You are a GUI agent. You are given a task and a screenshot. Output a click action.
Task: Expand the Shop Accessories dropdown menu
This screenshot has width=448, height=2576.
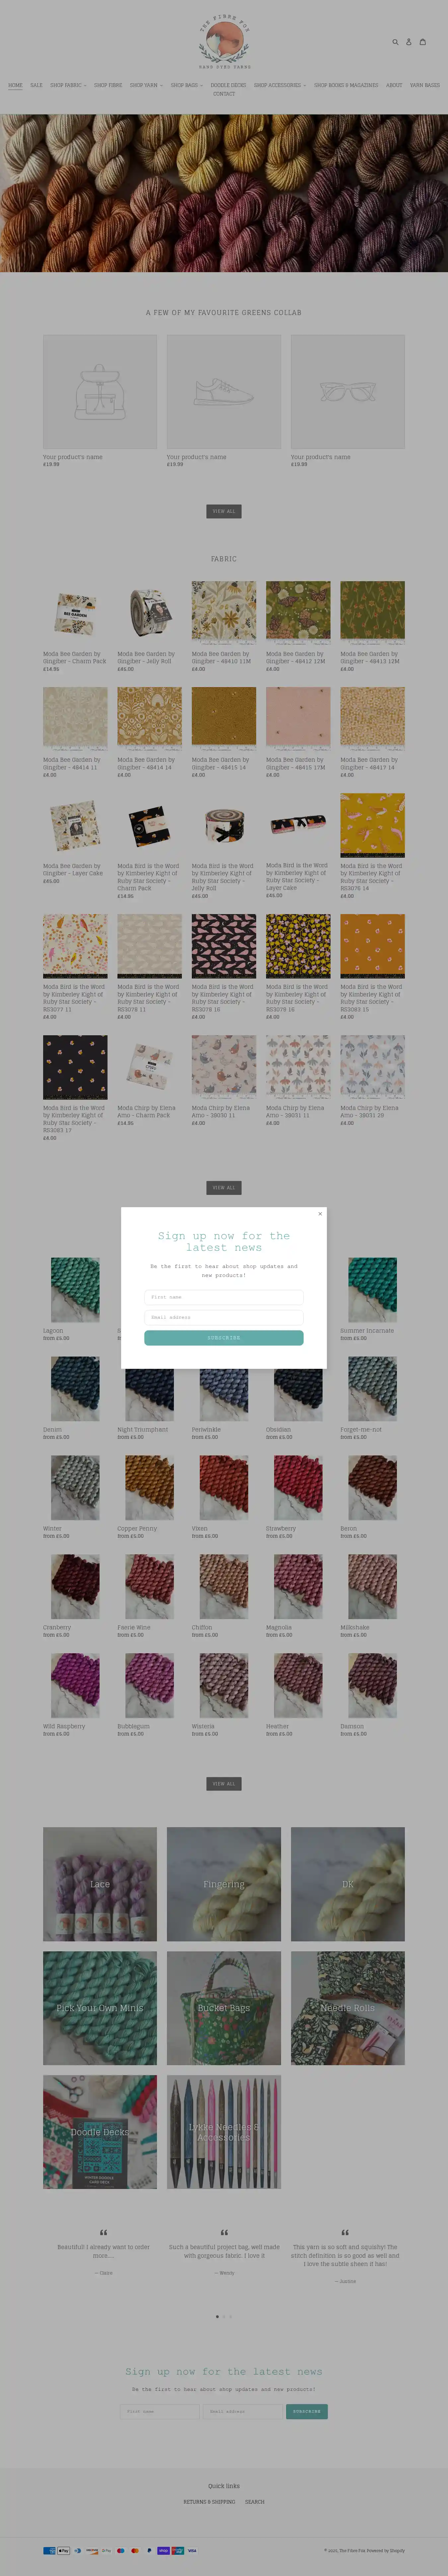click(x=280, y=85)
